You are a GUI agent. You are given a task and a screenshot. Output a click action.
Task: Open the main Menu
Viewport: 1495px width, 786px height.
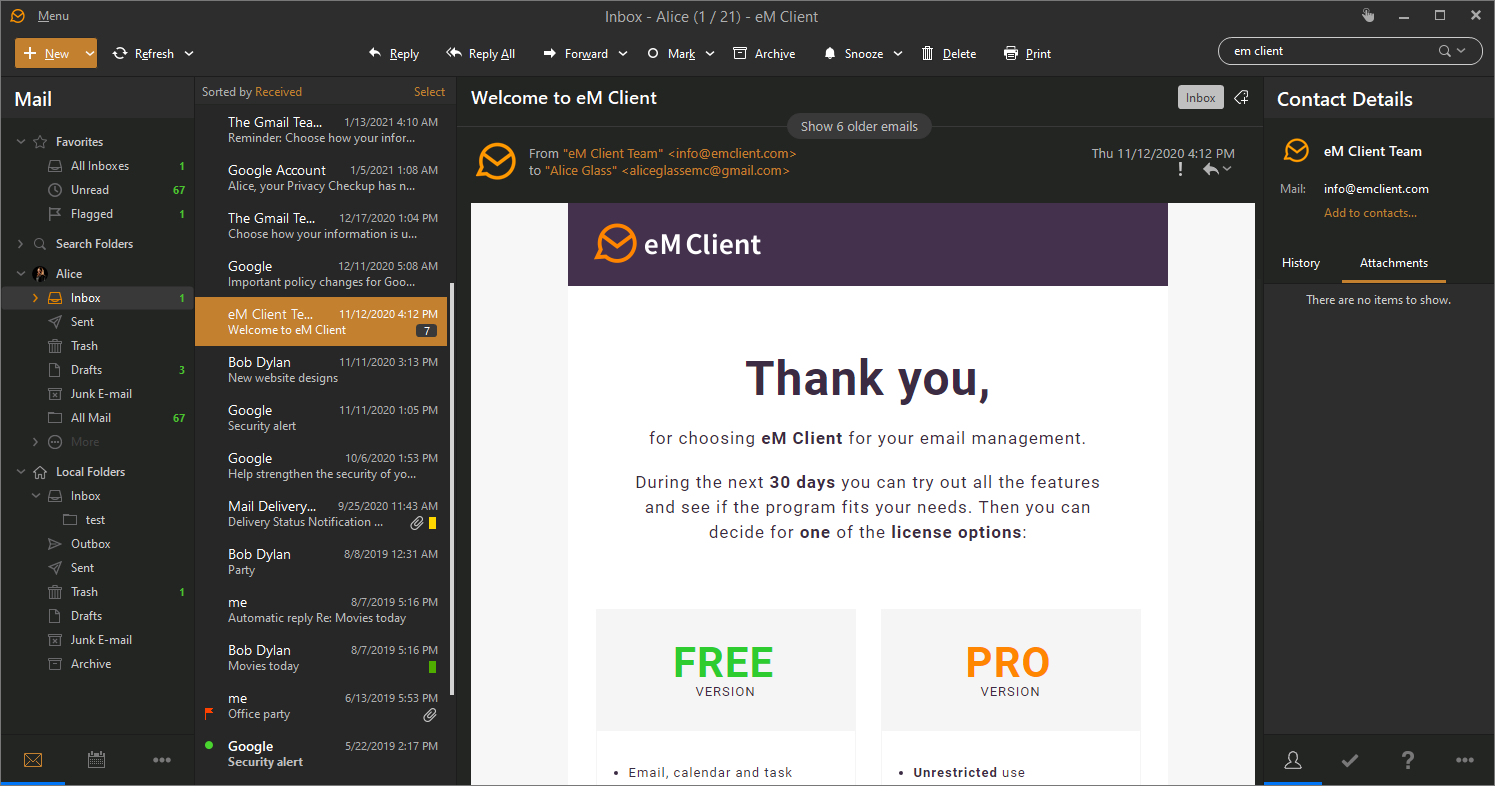point(53,17)
